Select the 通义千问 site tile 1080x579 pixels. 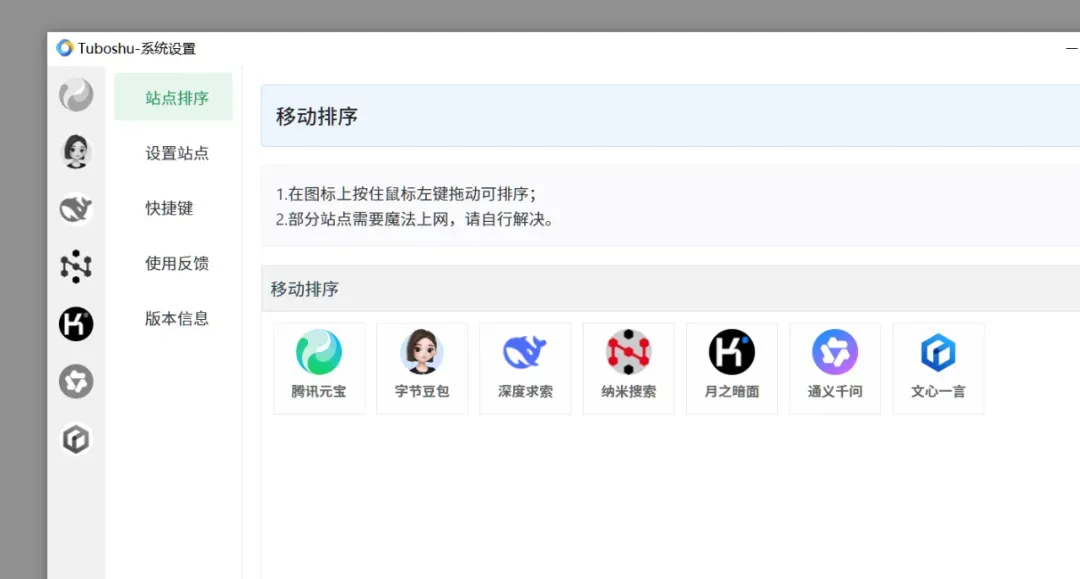(835, 368)
